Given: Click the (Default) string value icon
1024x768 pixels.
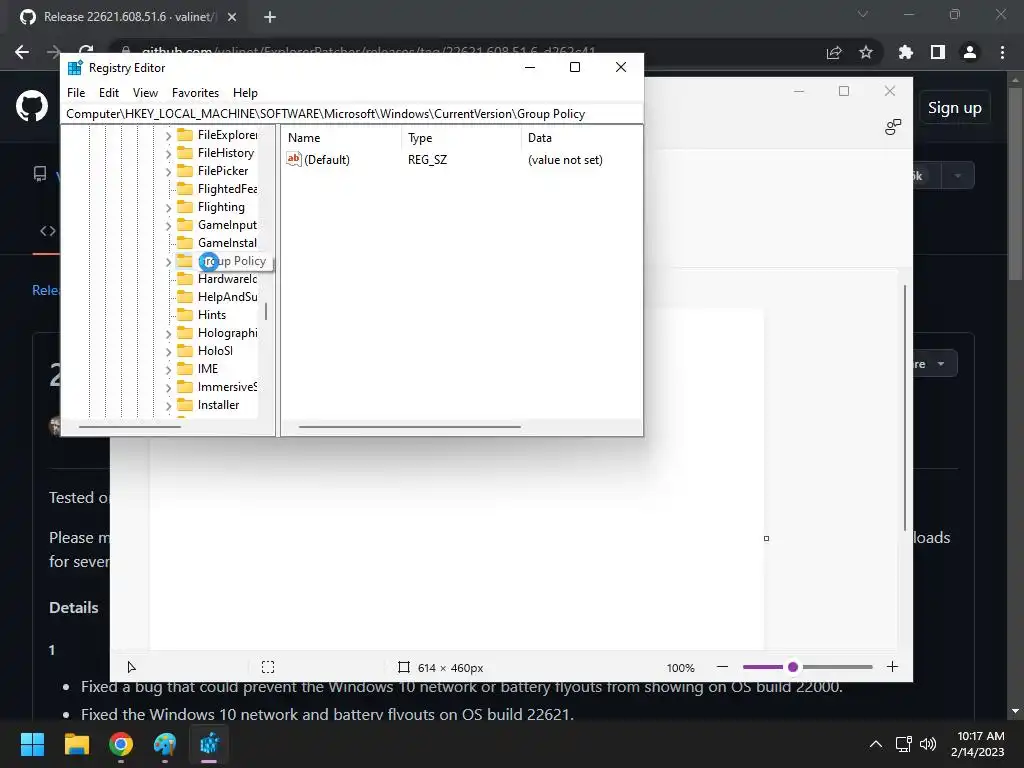Looking at the screenshot, I should coord(294,159).
